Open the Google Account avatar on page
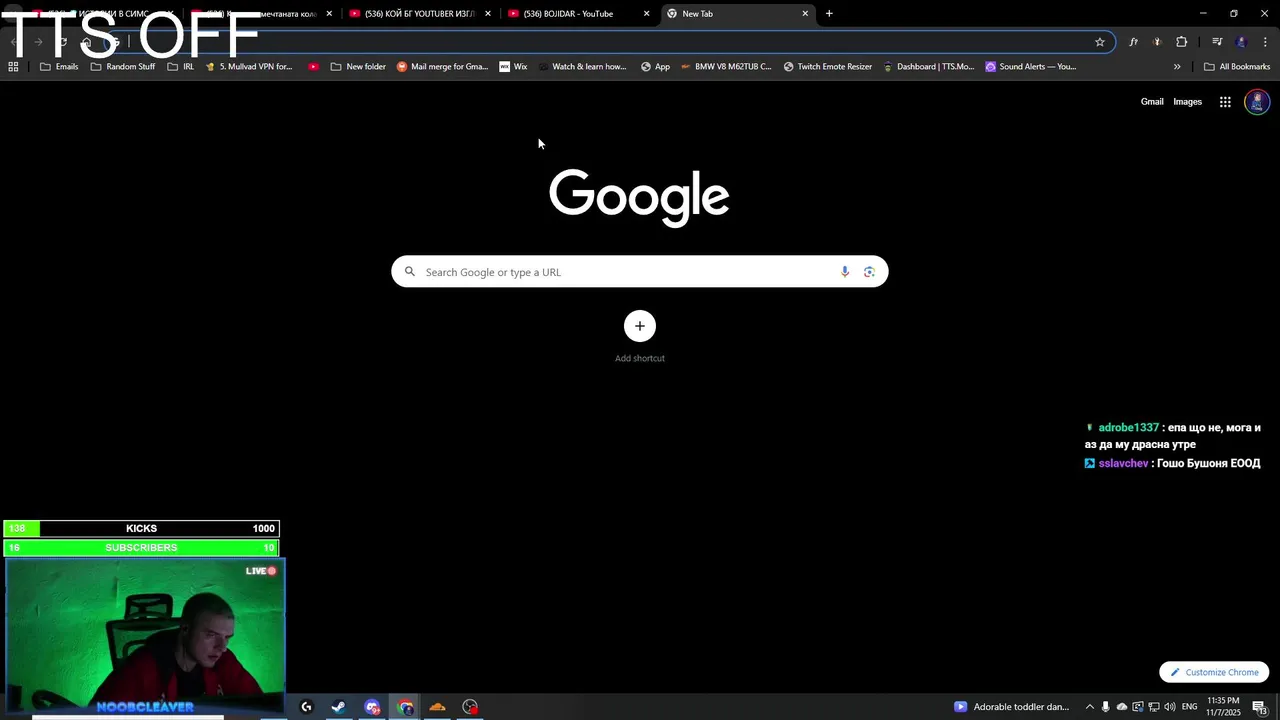This screenshot has height=720, width=1280. [x=1257, y=102]
